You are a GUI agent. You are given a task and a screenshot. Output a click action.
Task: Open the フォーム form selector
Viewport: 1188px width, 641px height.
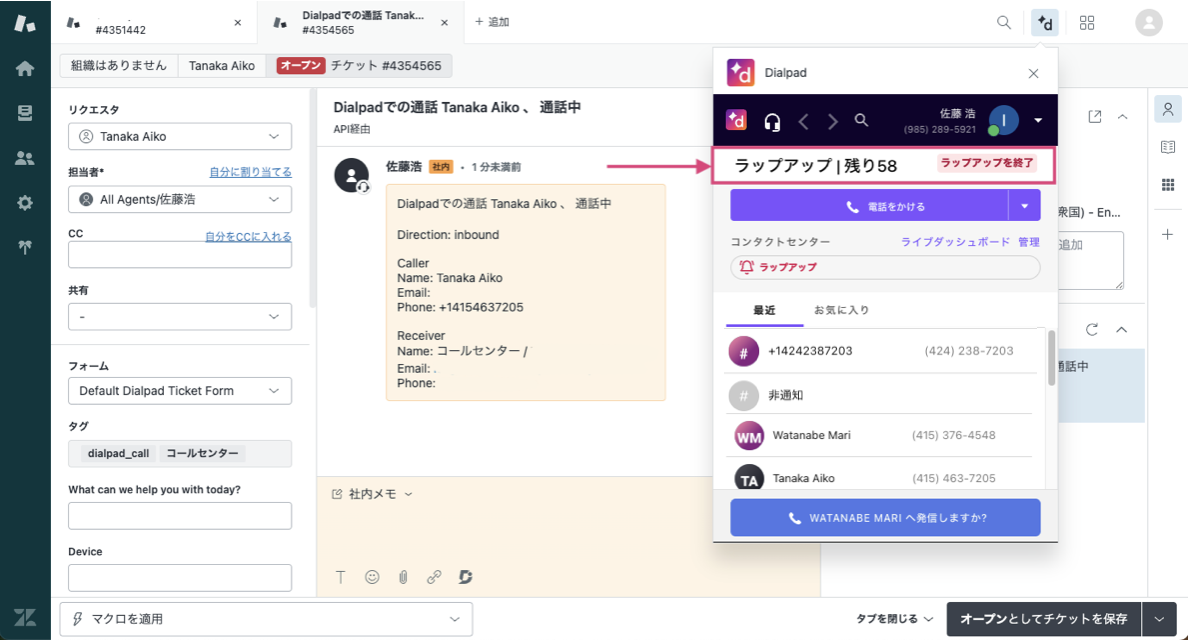click(x=179, y=390)
